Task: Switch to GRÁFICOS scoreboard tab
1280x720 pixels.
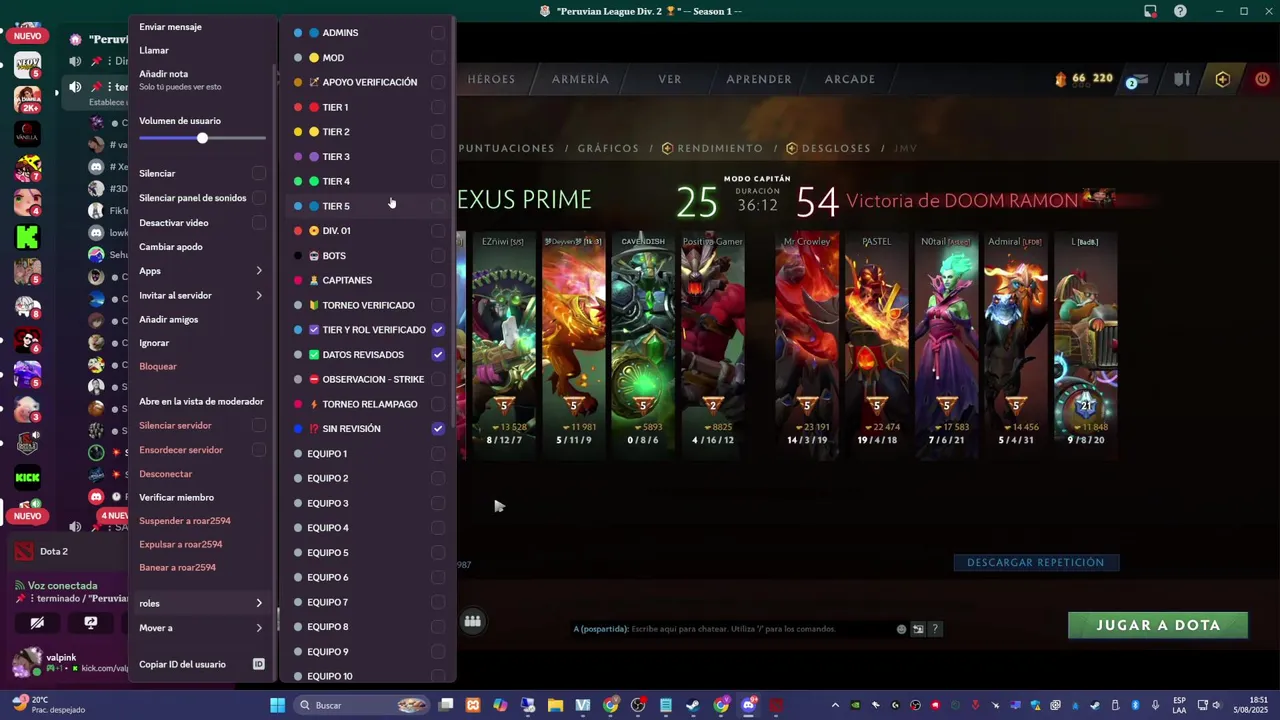Action: click(608, 148)
